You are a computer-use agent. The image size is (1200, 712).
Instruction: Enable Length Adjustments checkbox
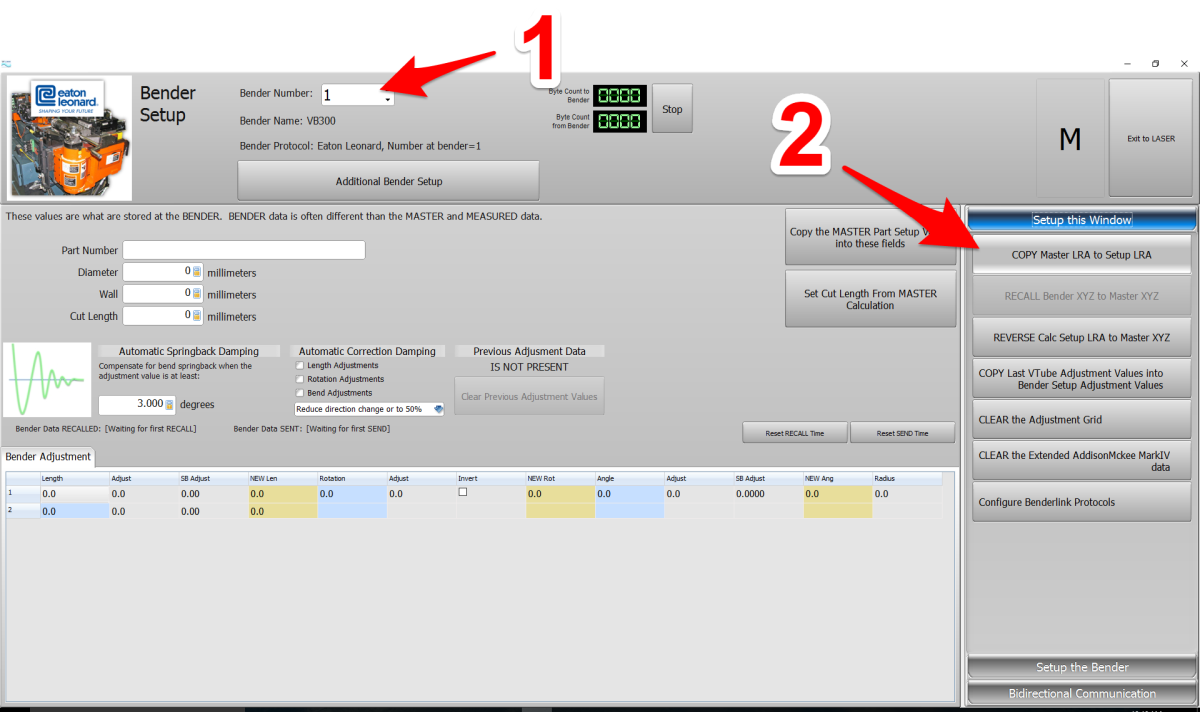click(300, 366)
